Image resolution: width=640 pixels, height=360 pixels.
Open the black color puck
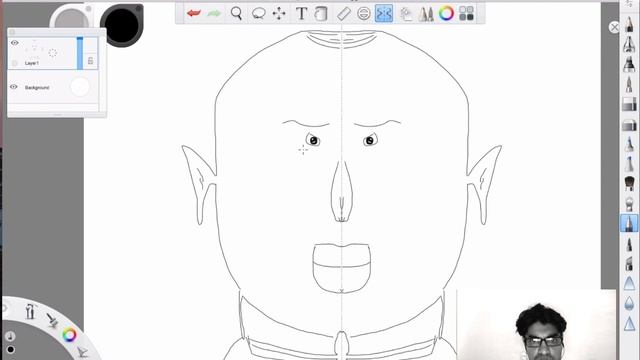click(x=122, y=25)
